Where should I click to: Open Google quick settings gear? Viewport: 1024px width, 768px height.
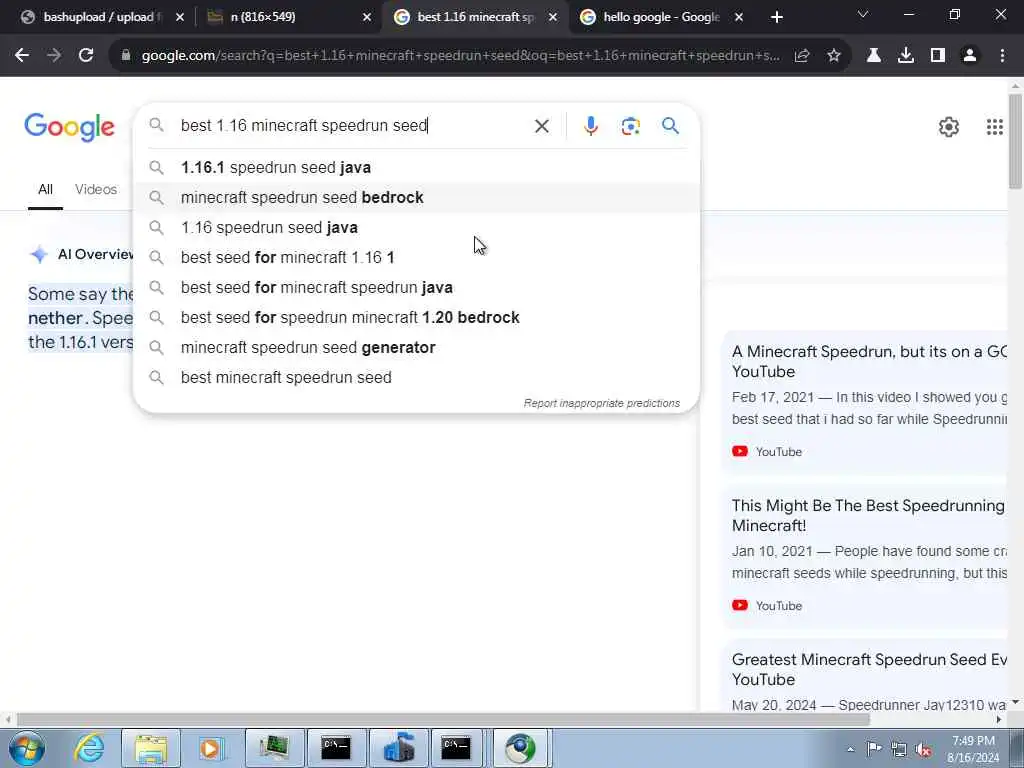[x=949, y=127]
